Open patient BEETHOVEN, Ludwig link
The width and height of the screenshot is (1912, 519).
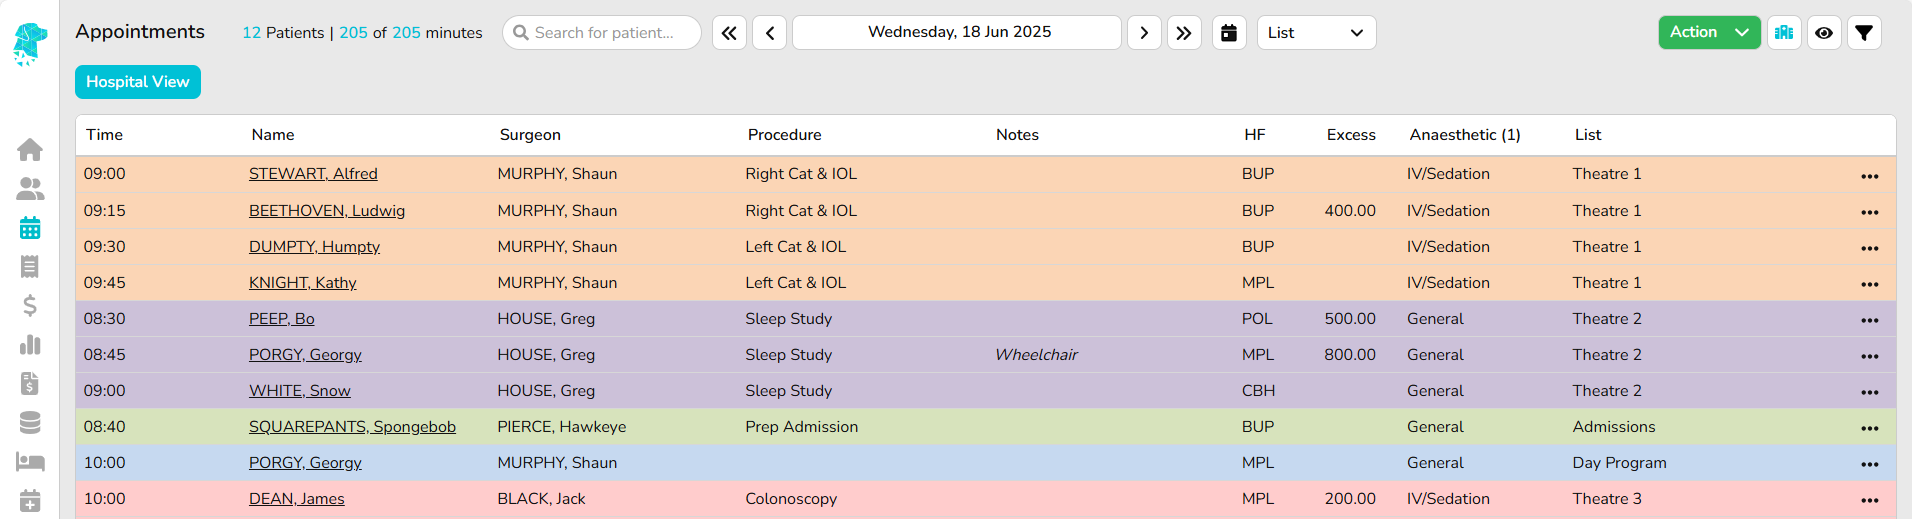327,211
